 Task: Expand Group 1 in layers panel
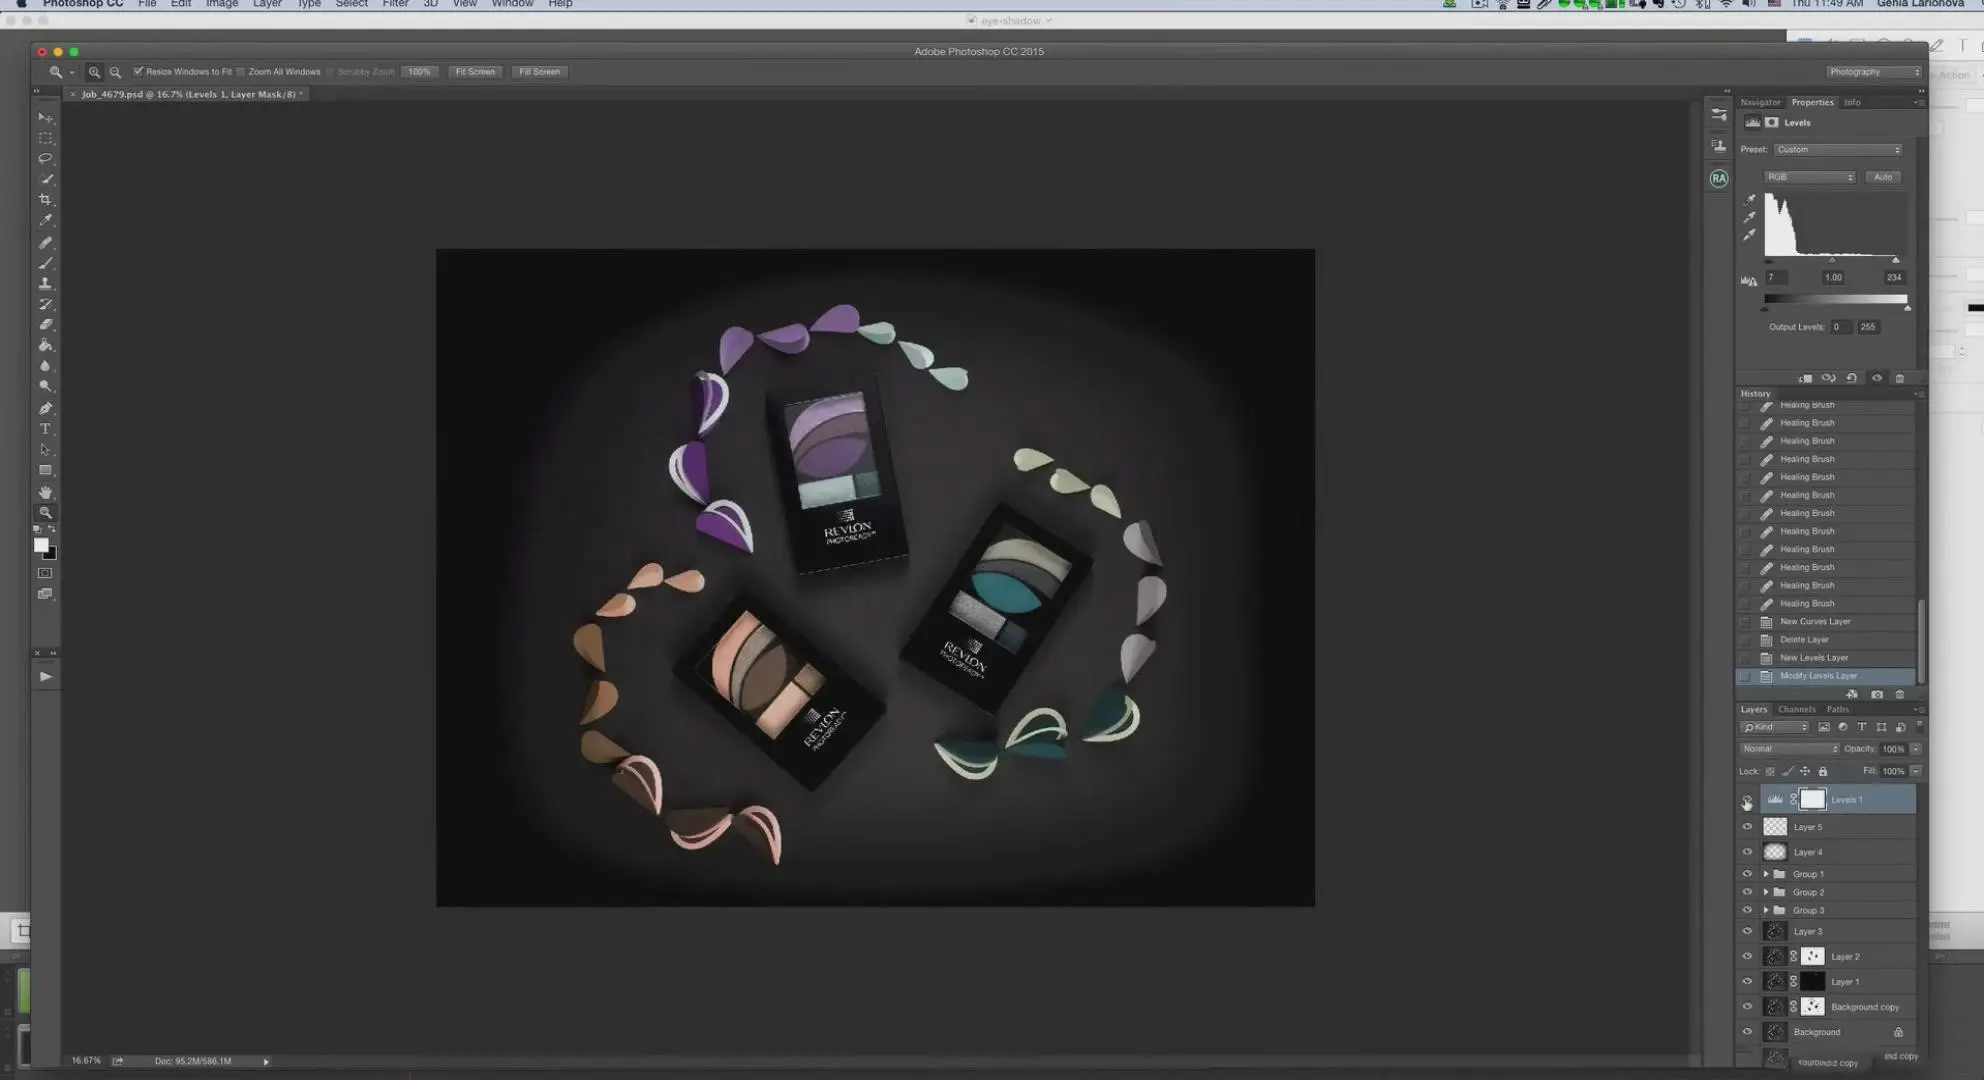(x=1766, y=874)
